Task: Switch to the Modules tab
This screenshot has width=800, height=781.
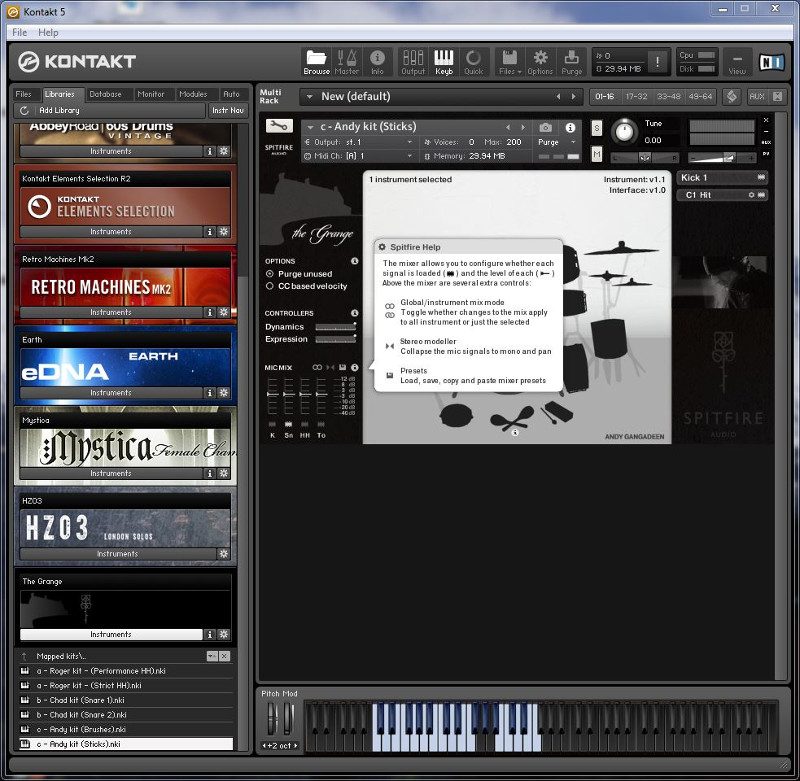Action: tap(193, 94)
